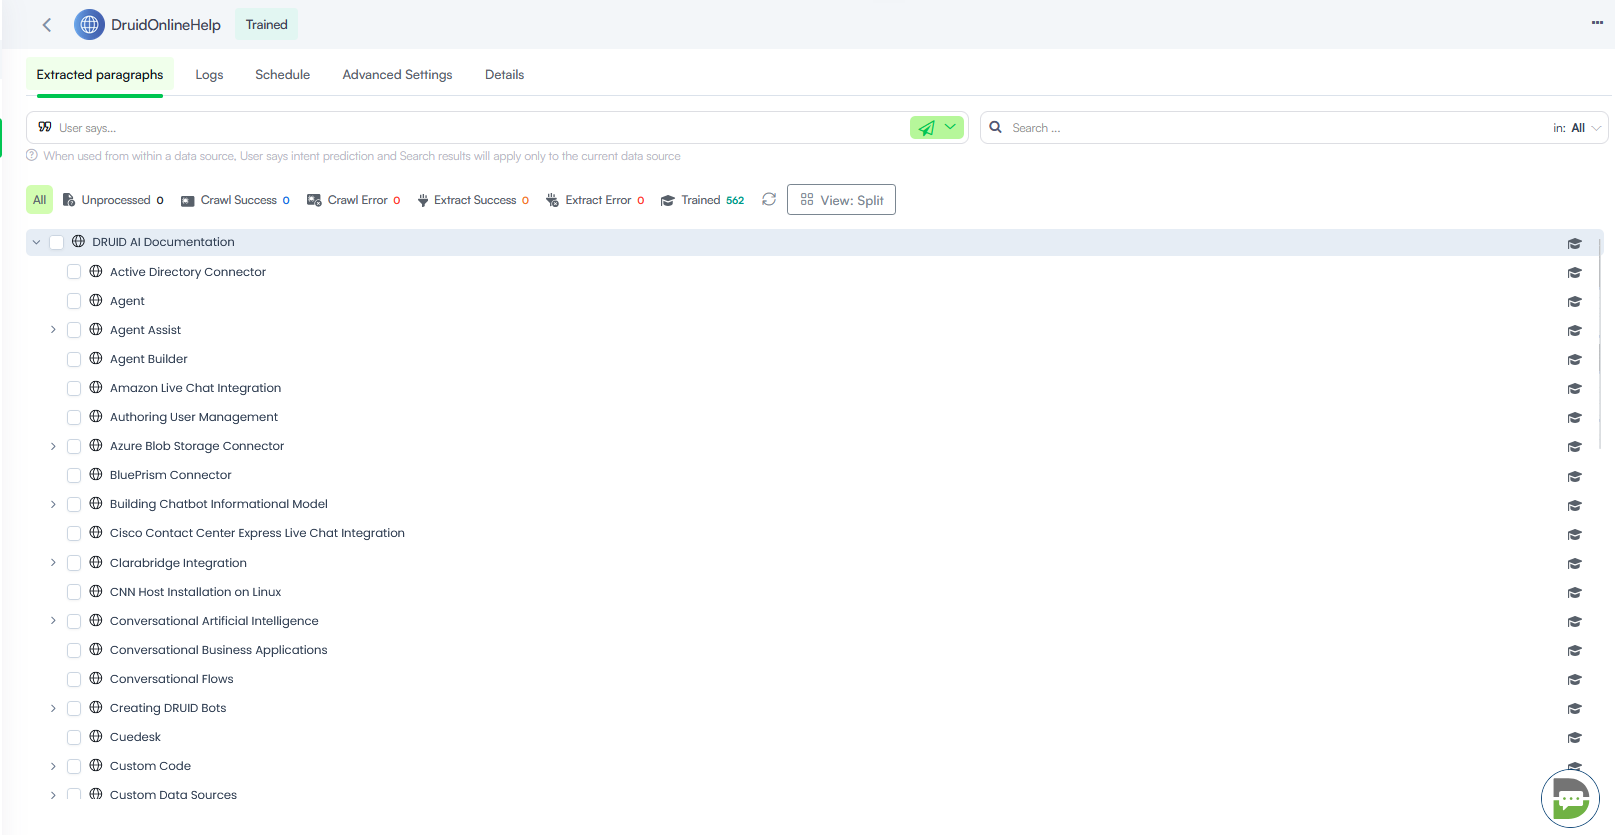
Task: Click the search magnifier icon
Action: [x=996, y=127]
